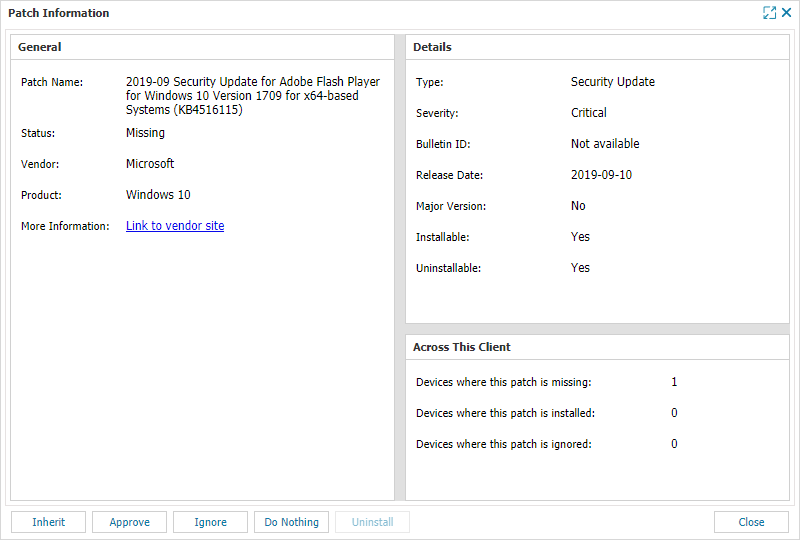Select the release date 2019-09-10

(x=602, y=175)
